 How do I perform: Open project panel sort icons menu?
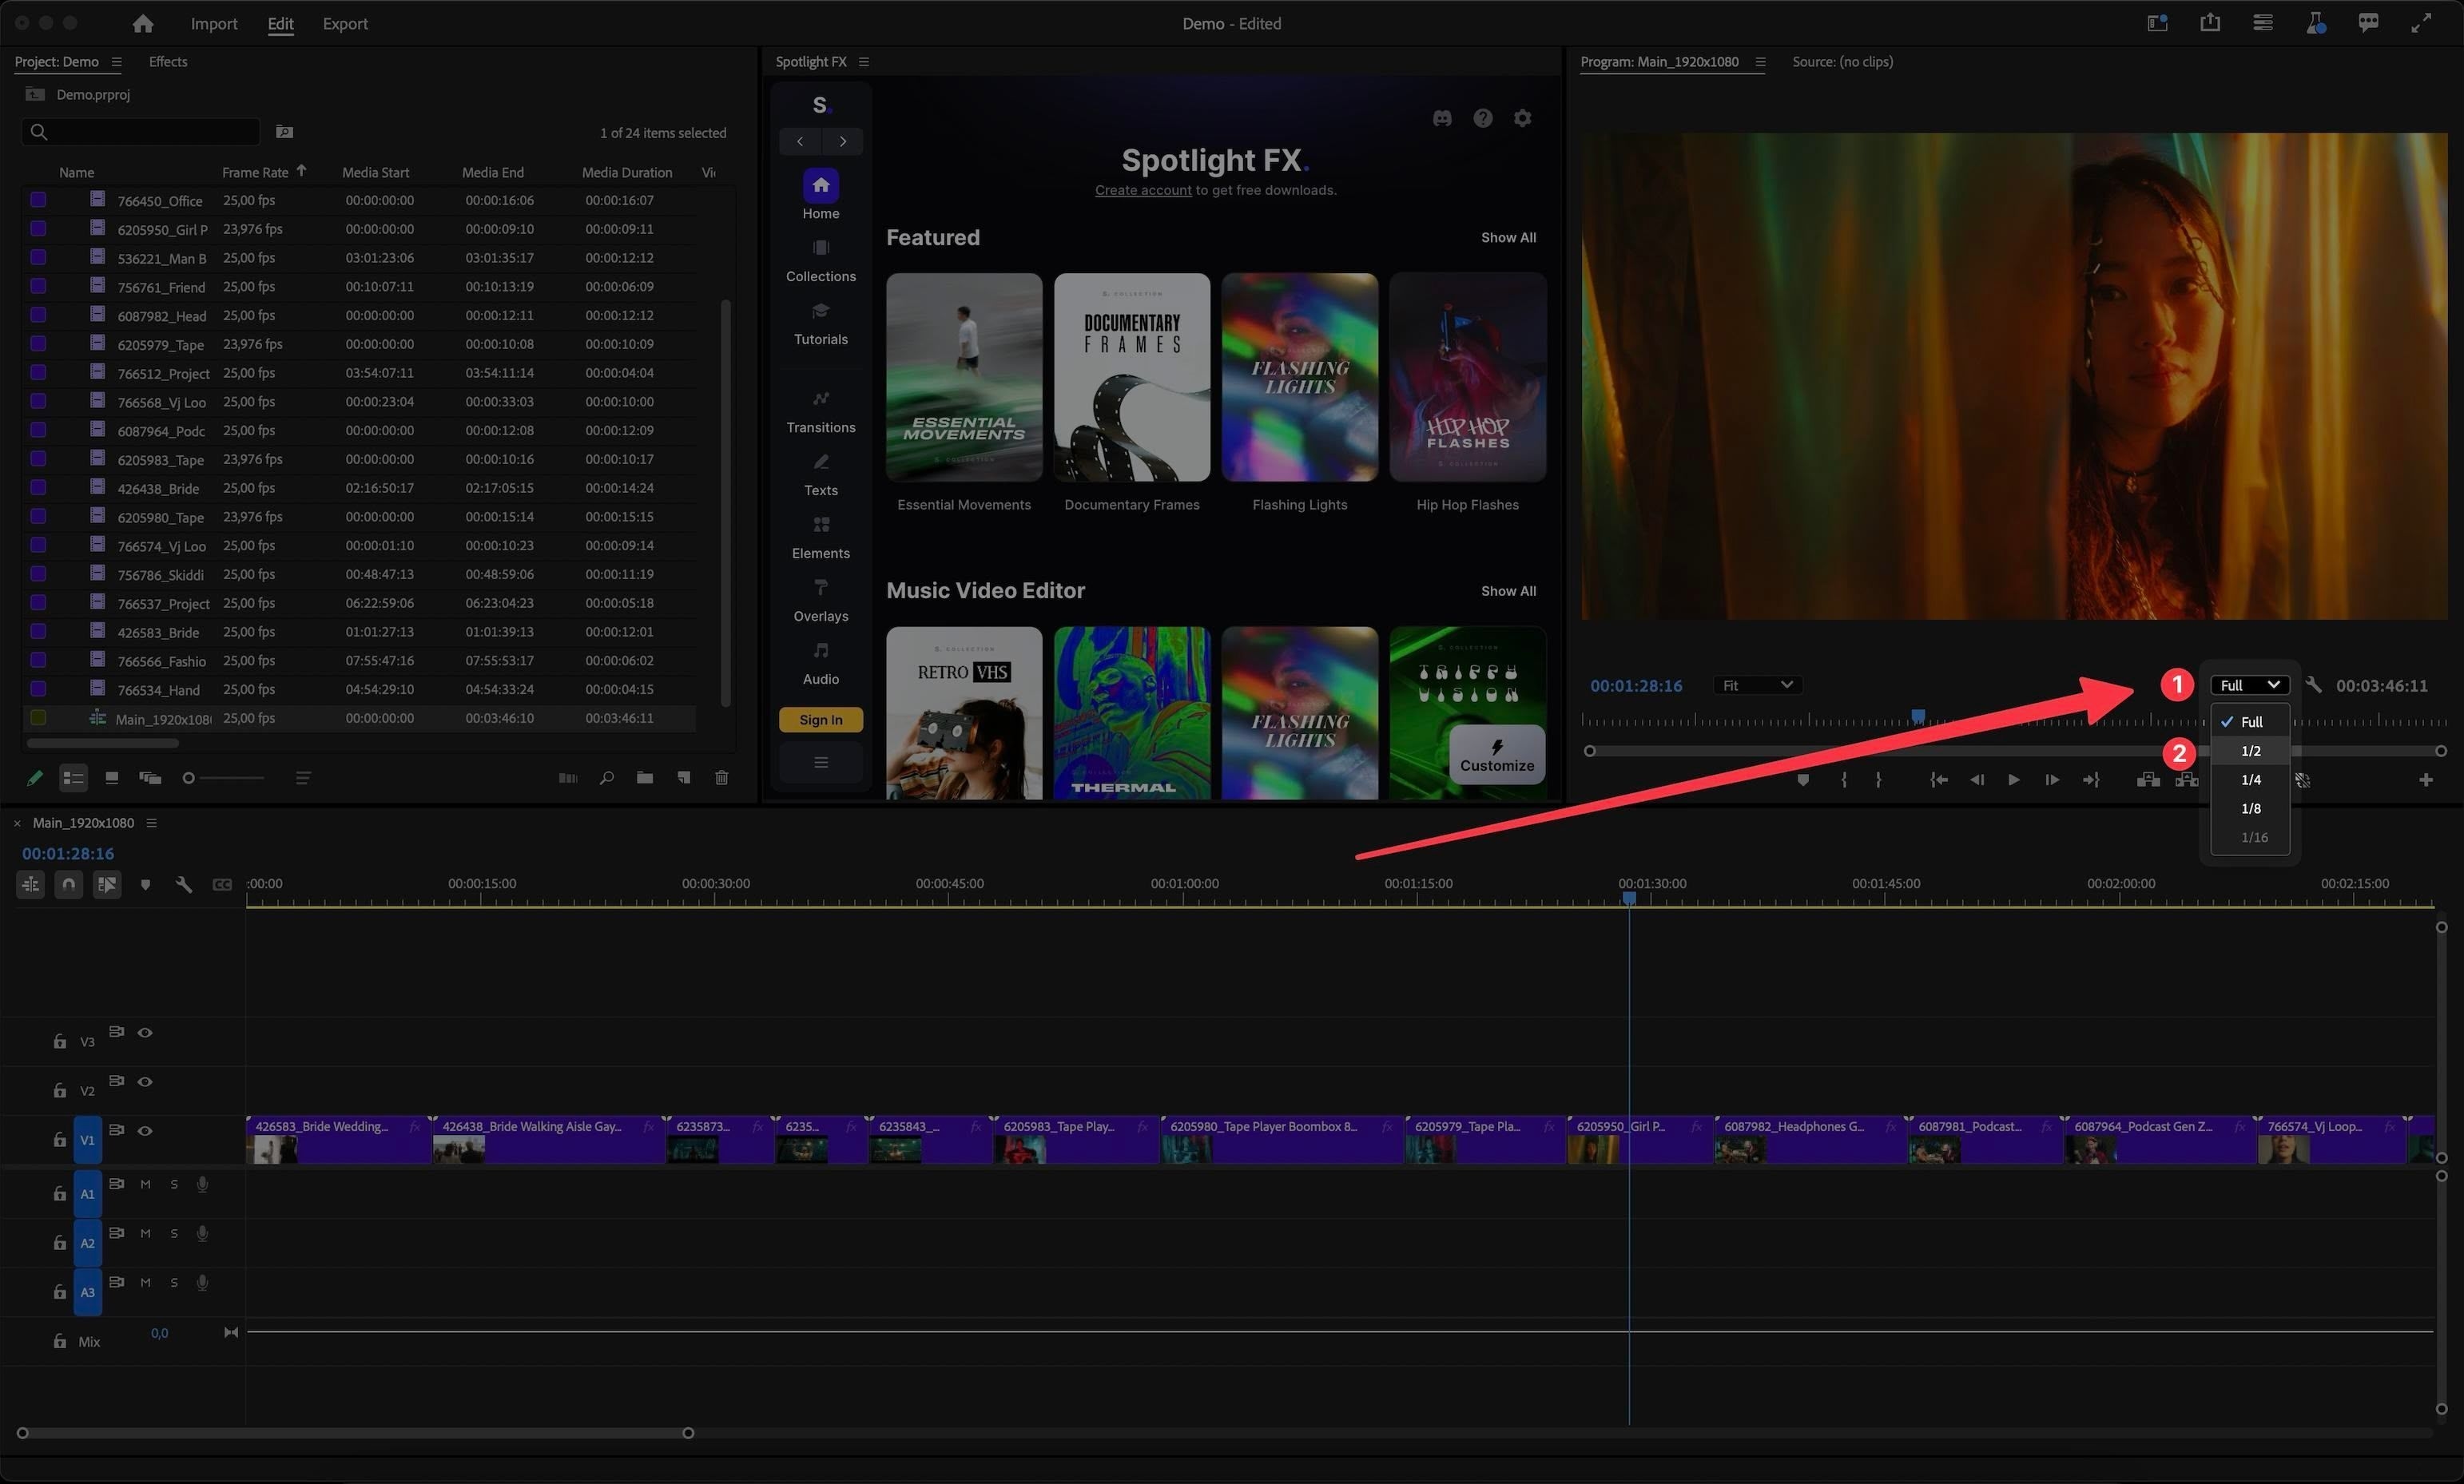(303, 778)
